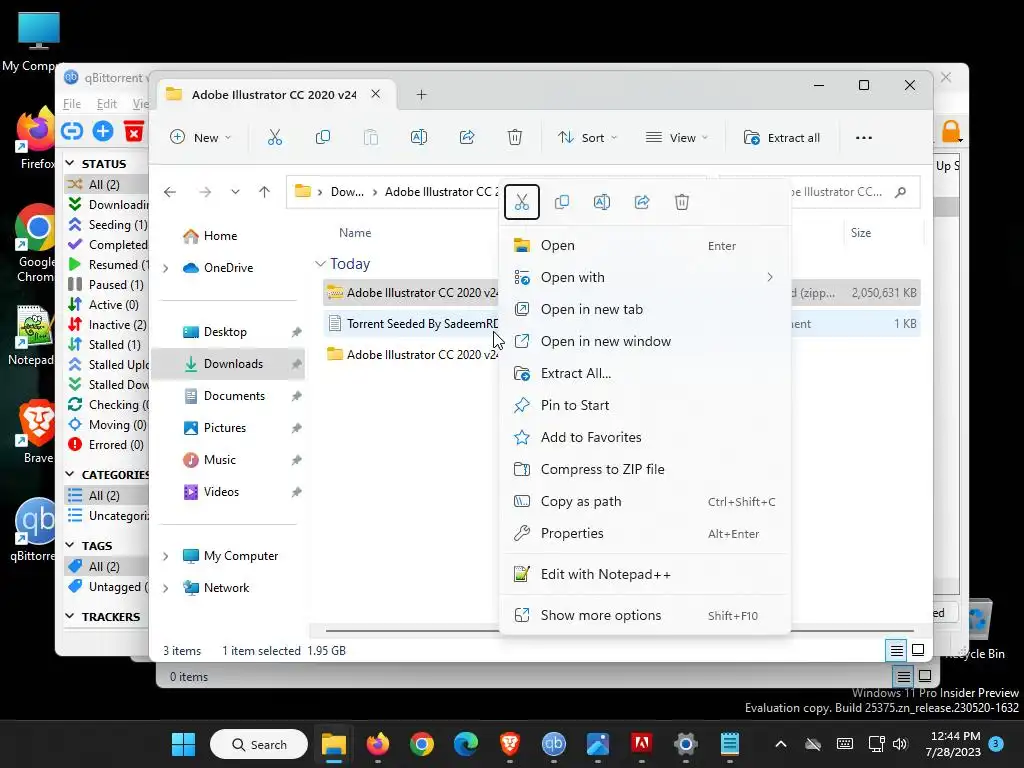Expand Network in navigation pane
Screen dimensions: 1024x768
pyautogui.click(x=166, y=588)
